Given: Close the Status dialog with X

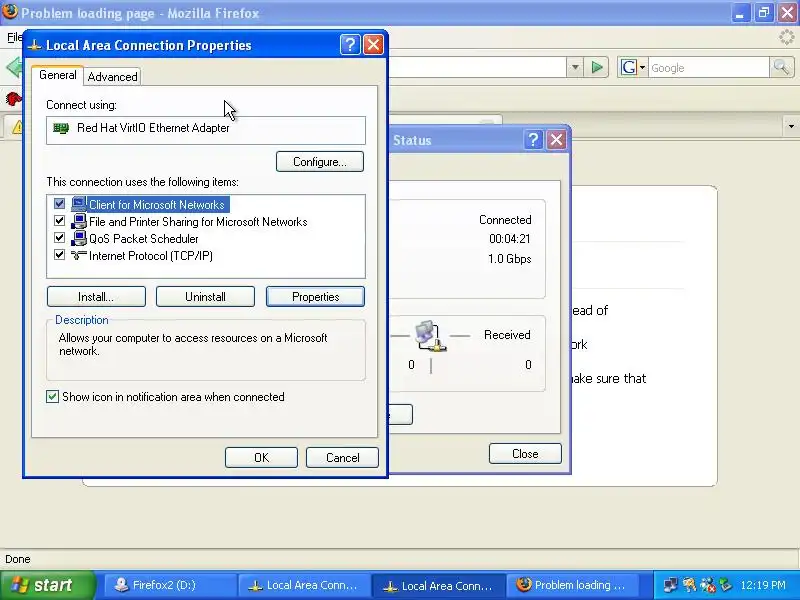Looking at the screenshot, I should pos(556,139).
